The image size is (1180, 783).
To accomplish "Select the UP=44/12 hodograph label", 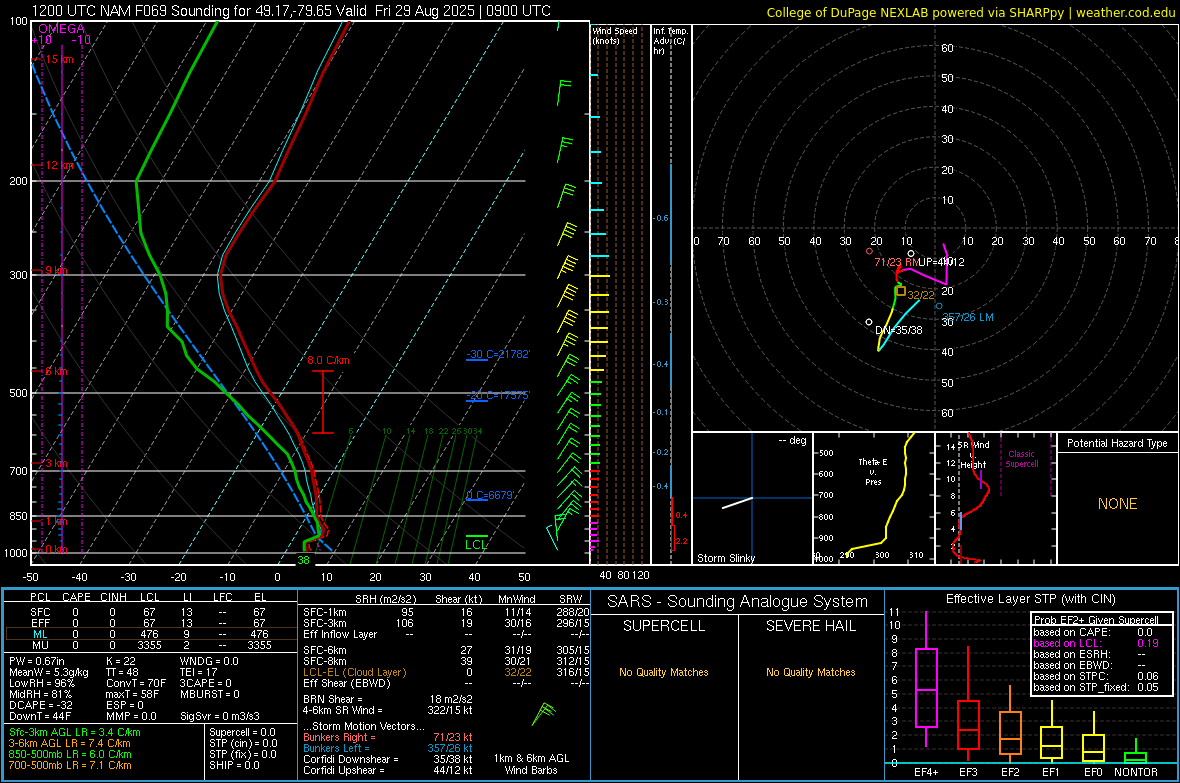I will (941, 262).
